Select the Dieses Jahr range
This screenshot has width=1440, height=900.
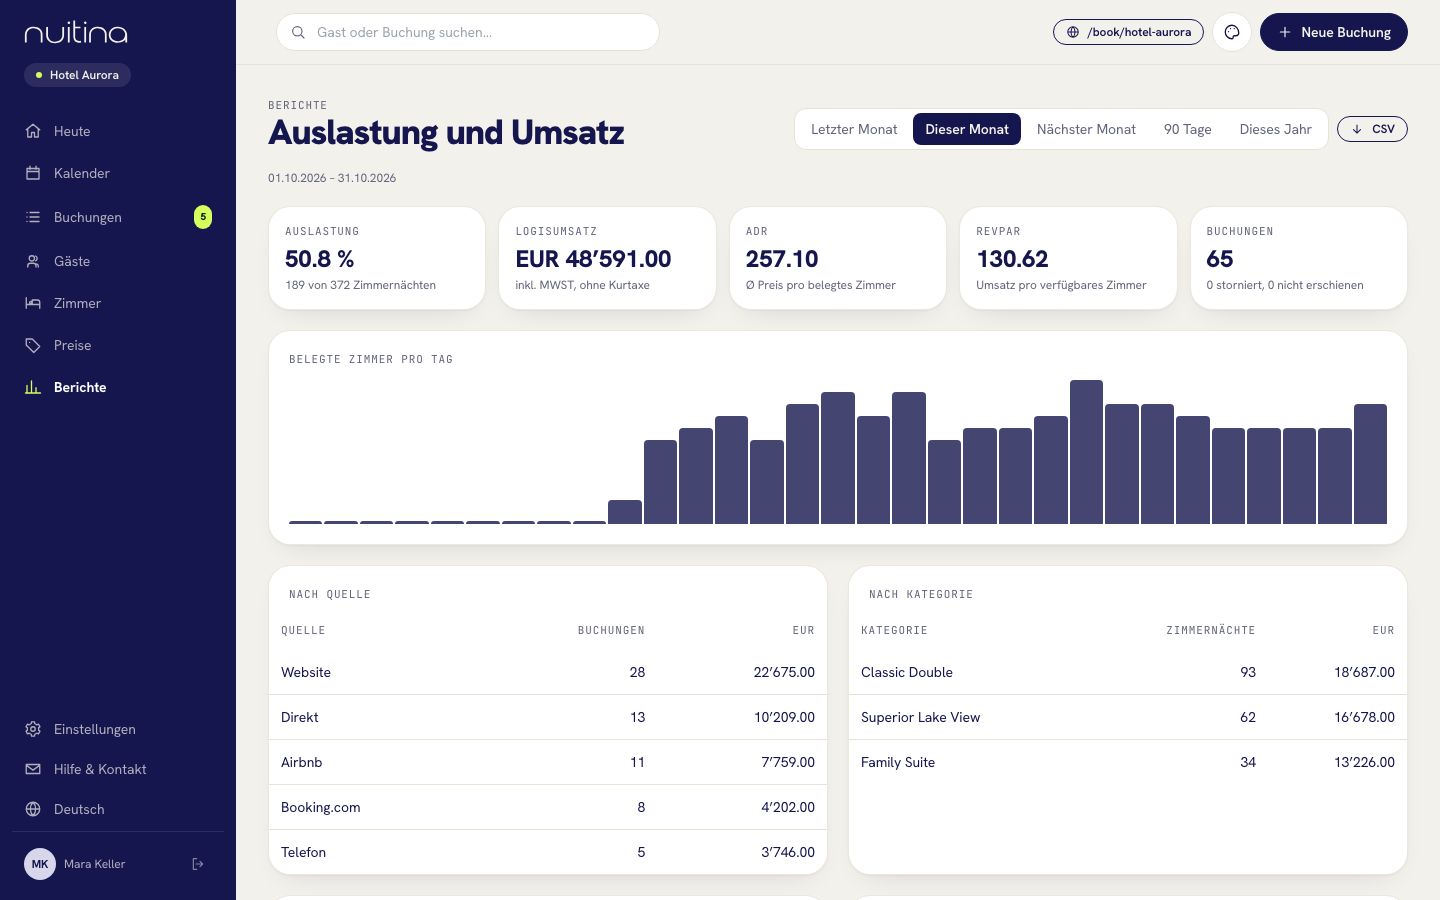coord(1275,129)
